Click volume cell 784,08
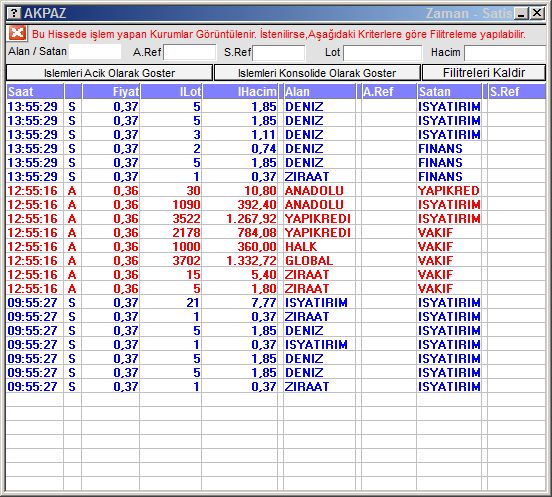Image resolution: width=552 pixels, height=497 pixels. click(257, 233)
